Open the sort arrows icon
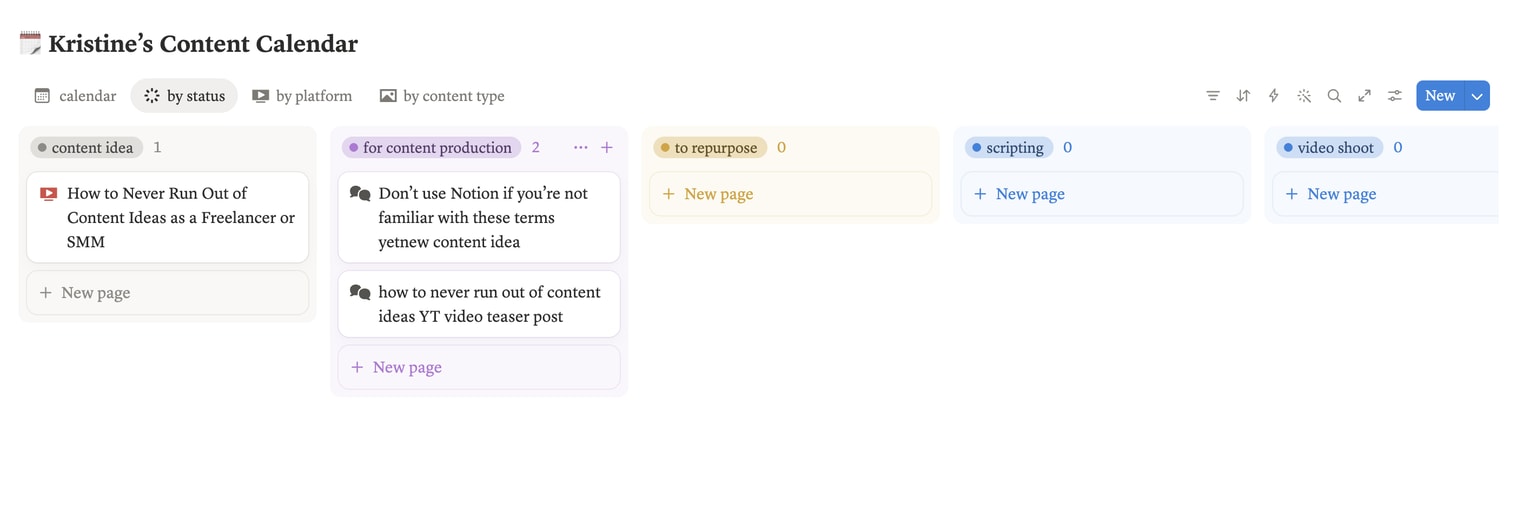Screen dimensions: 1536x514 coord(1243,96)
